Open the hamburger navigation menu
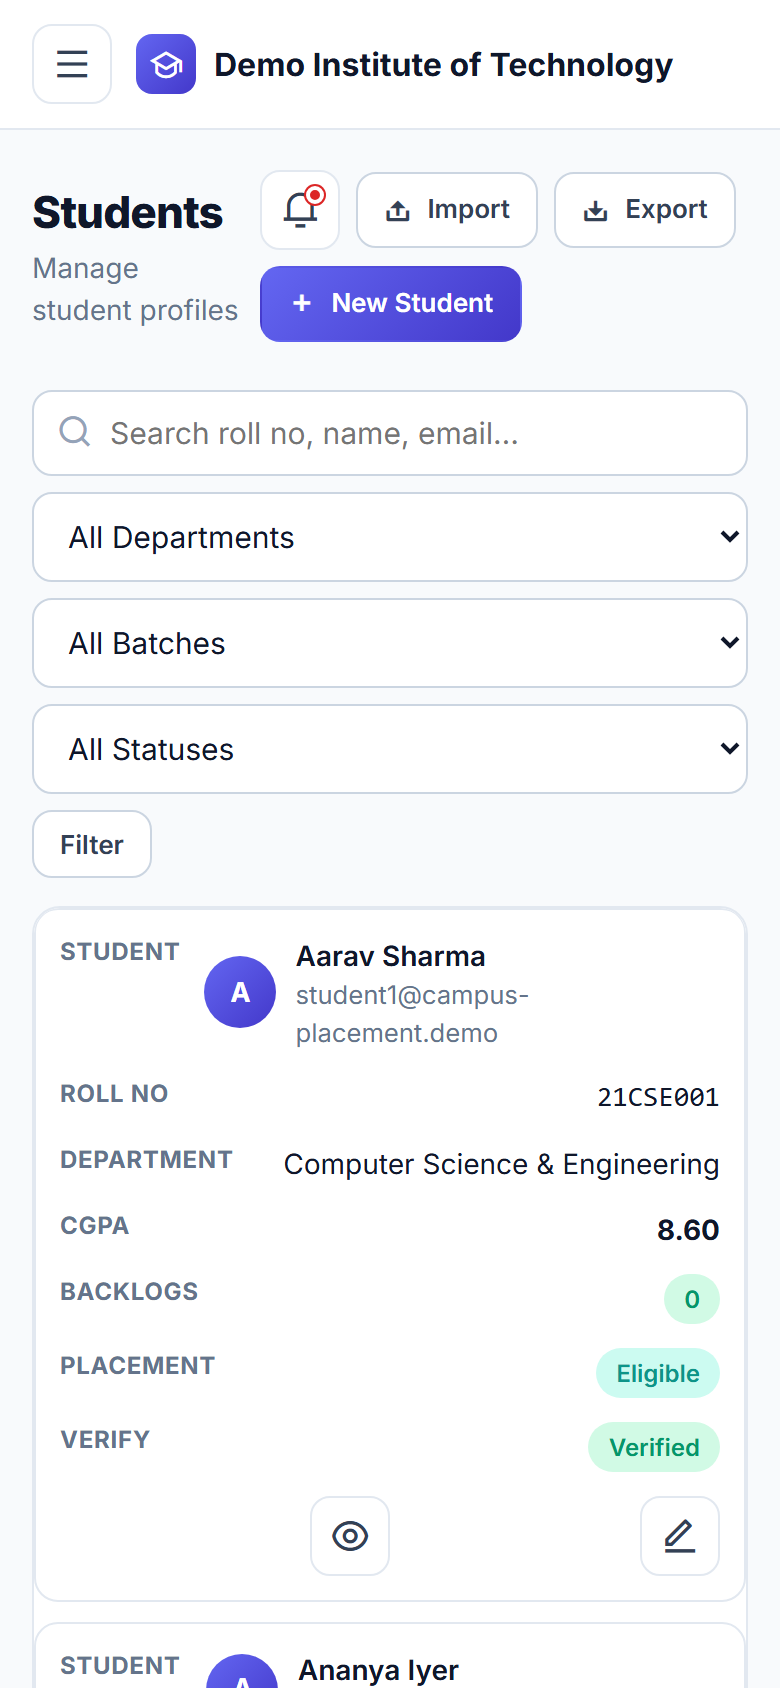780x1688 pixels. coord(72,64)
